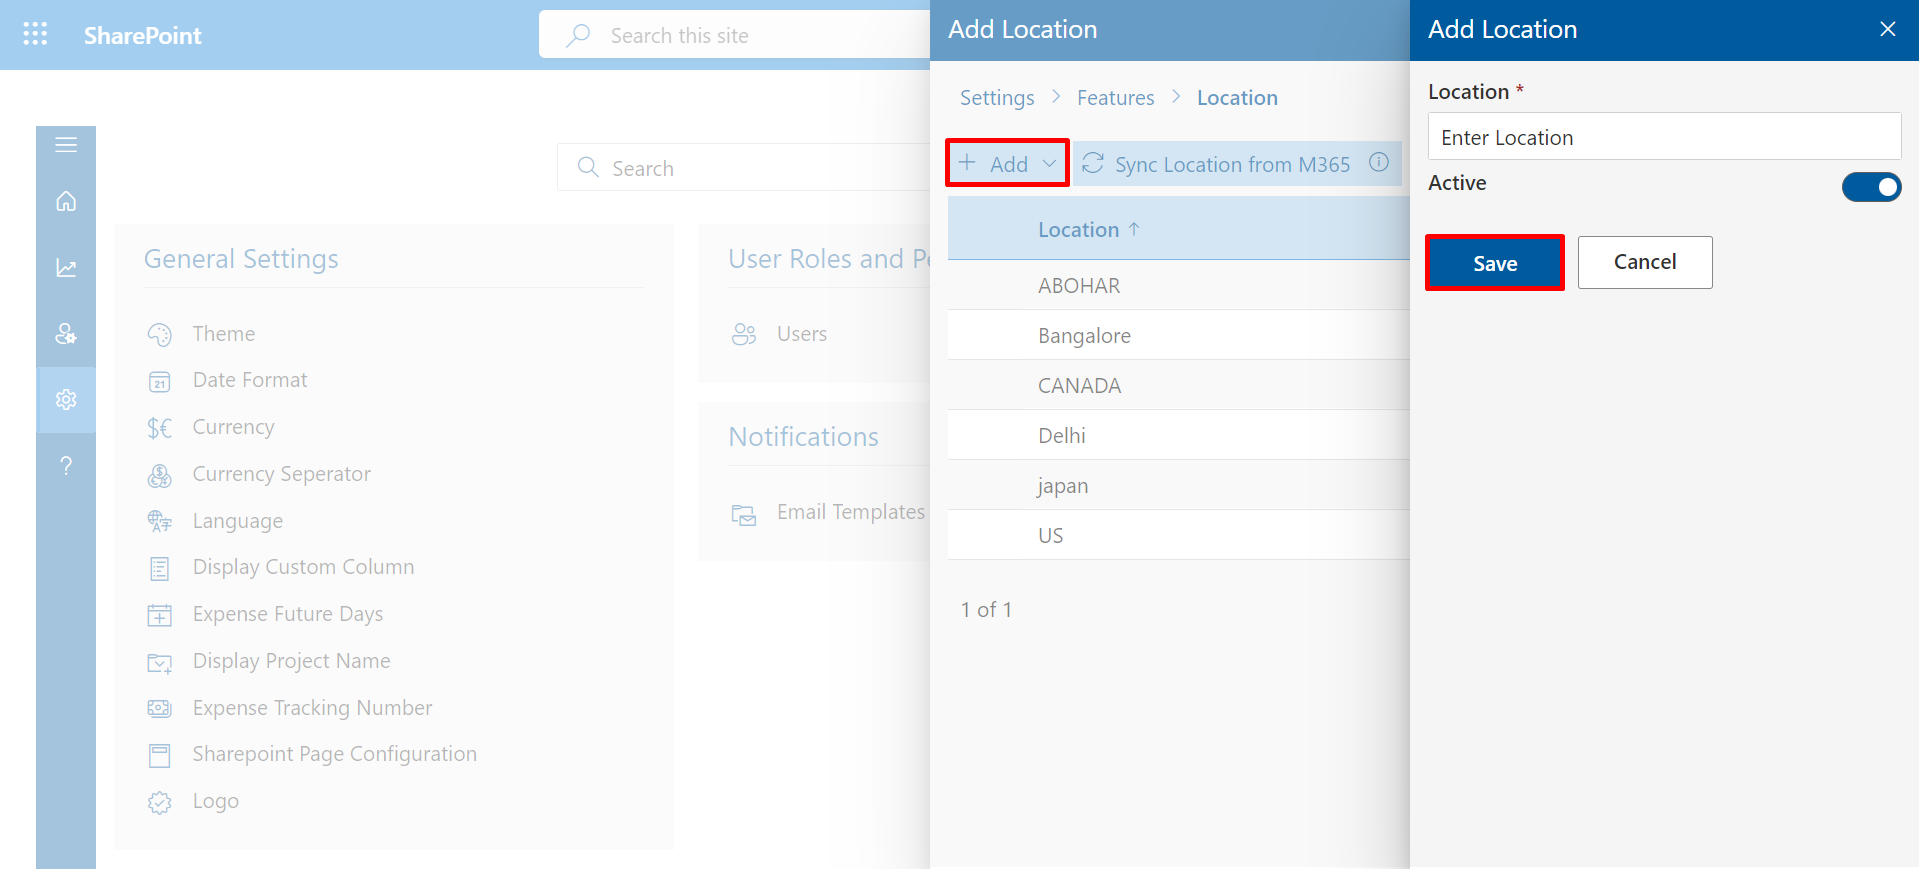
Task: Open the Language setting
Action: click(x=238, y=521)
